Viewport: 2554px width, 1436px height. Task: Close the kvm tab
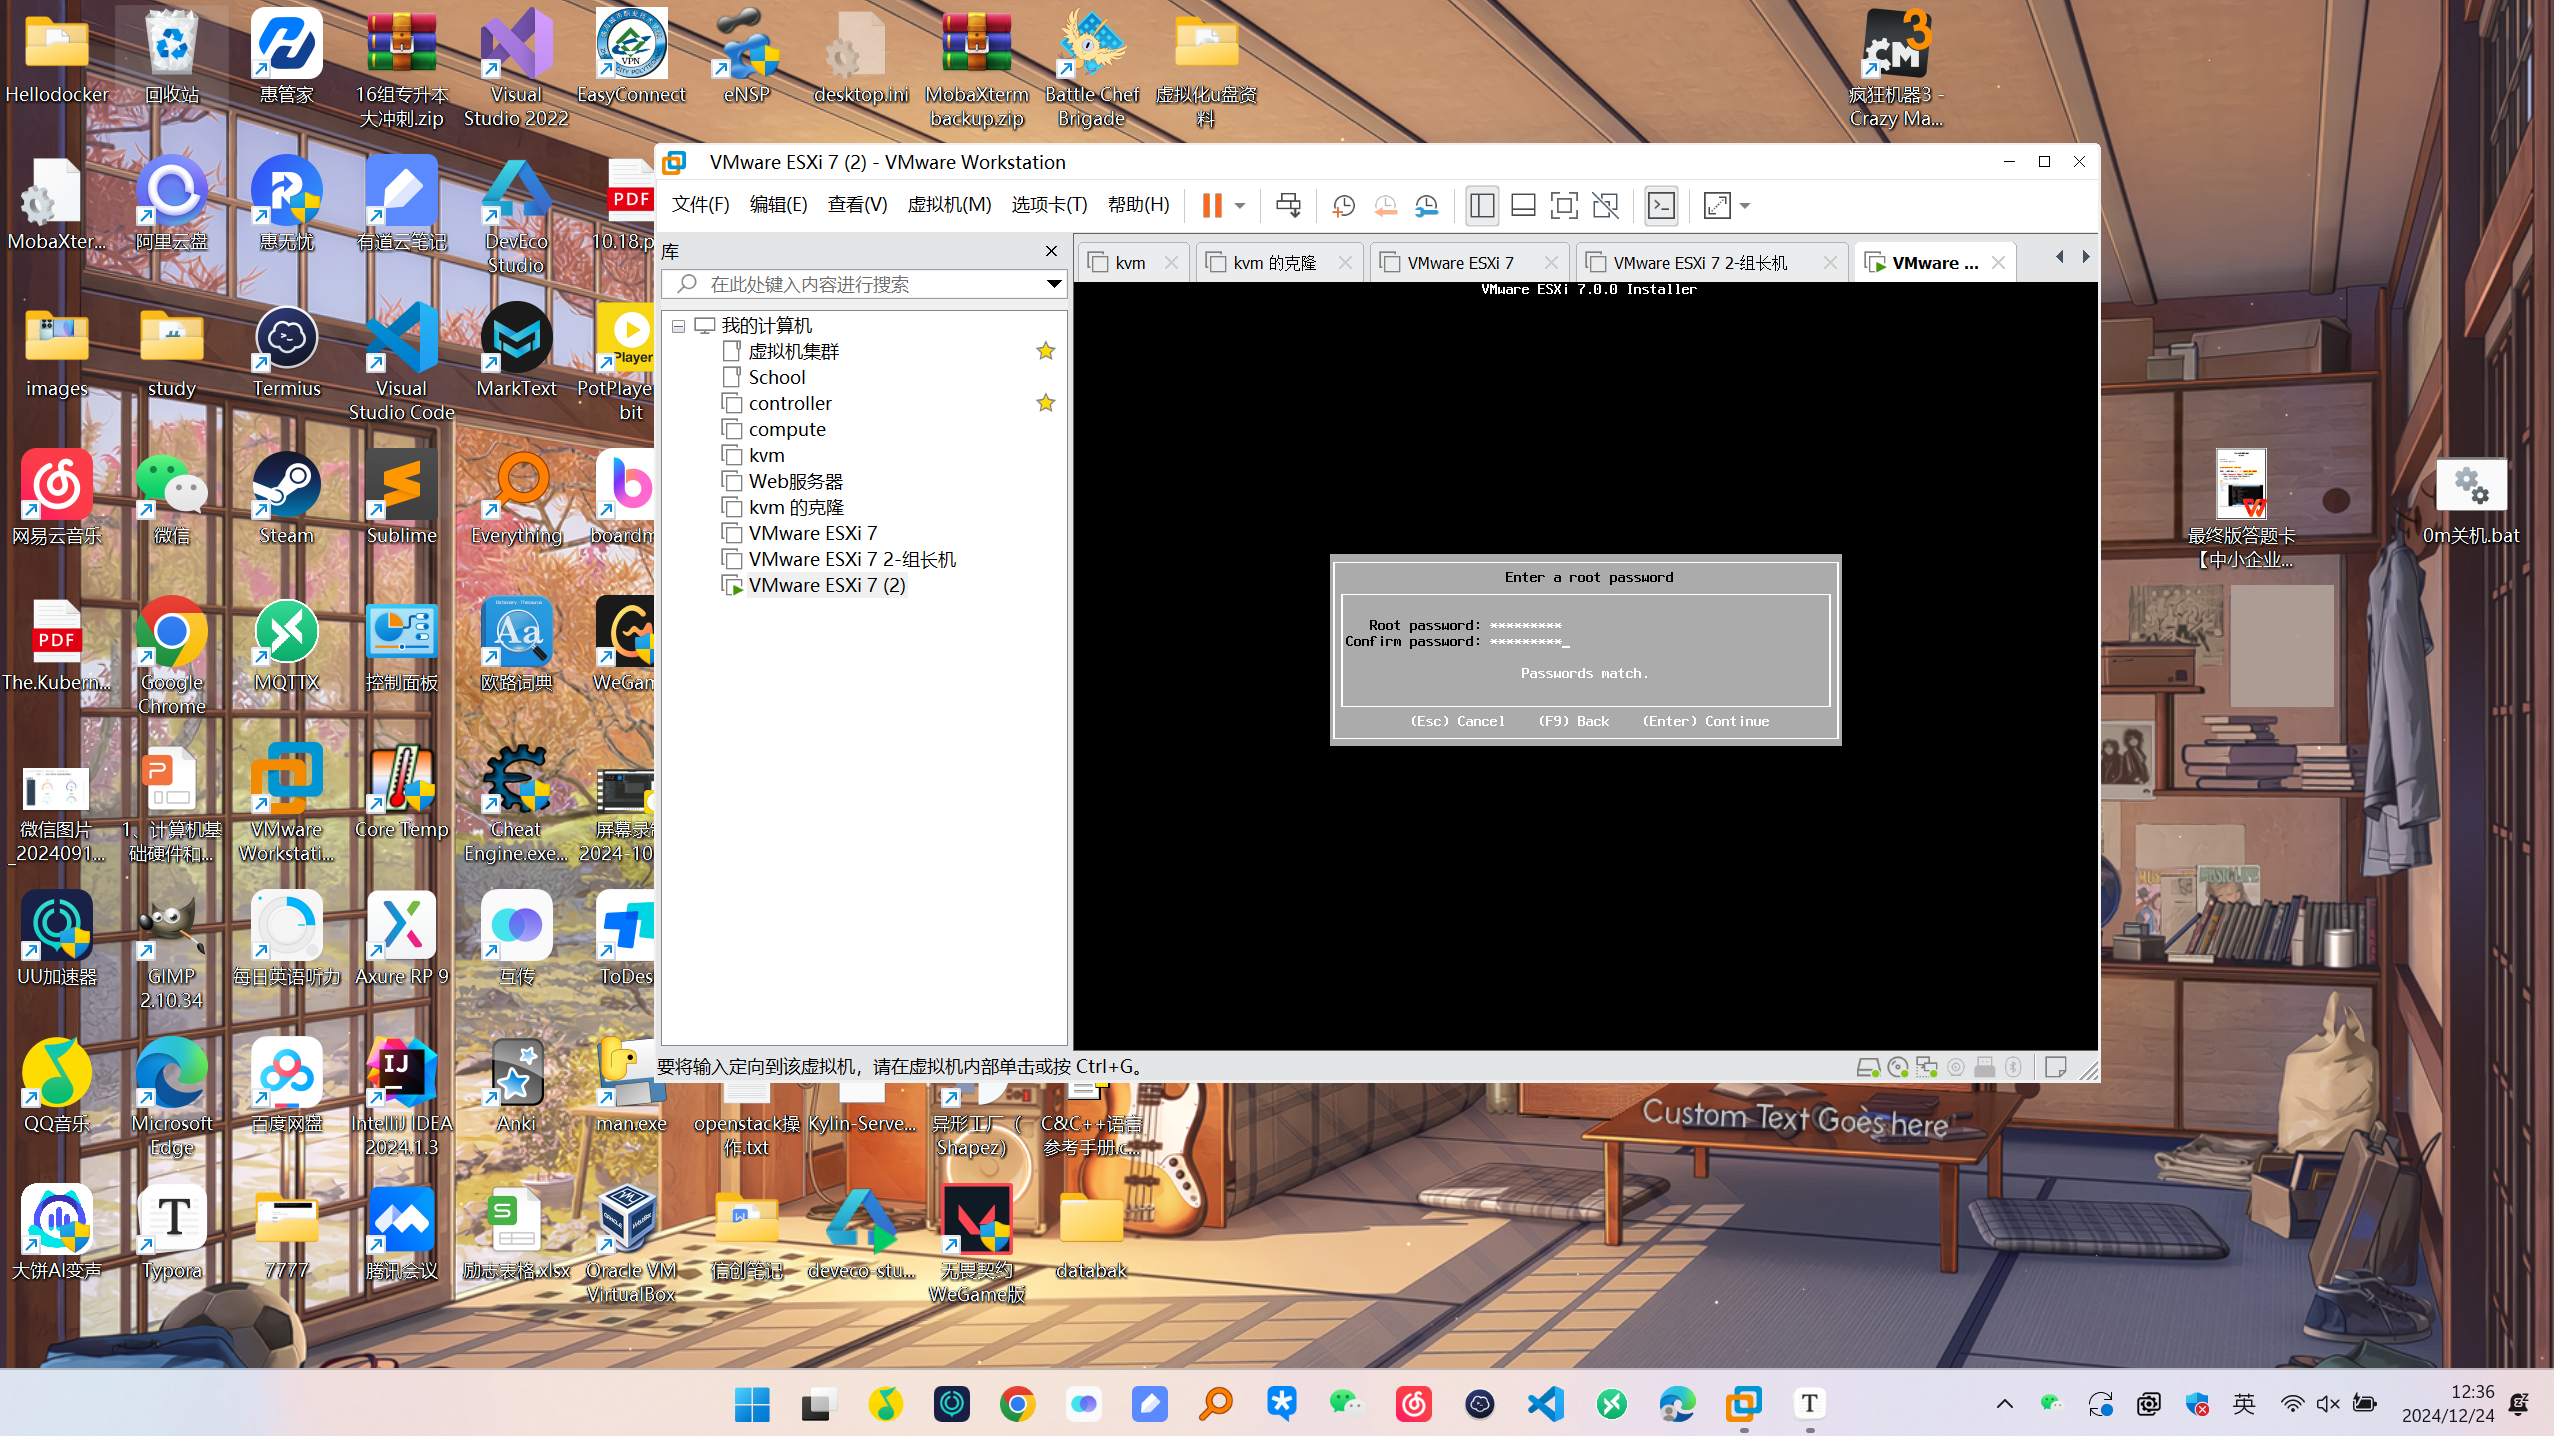(x=1171, y=263)
